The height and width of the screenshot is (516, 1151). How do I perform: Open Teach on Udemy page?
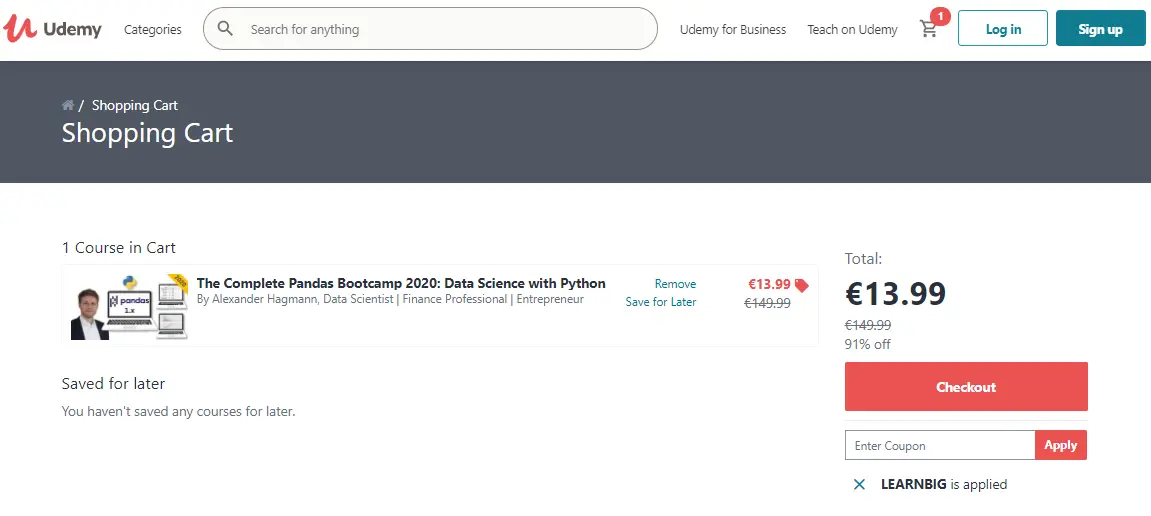852,29
